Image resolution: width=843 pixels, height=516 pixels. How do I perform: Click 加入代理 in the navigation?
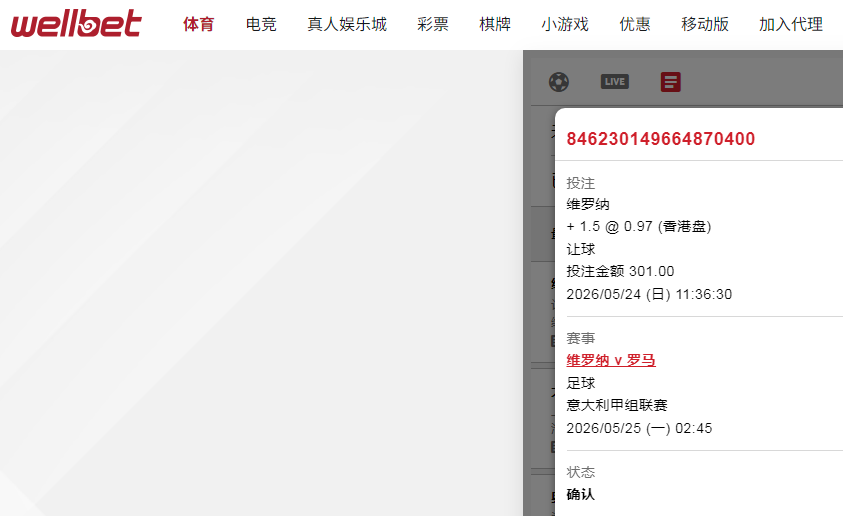pyautogui.click(x=791, y=24)
